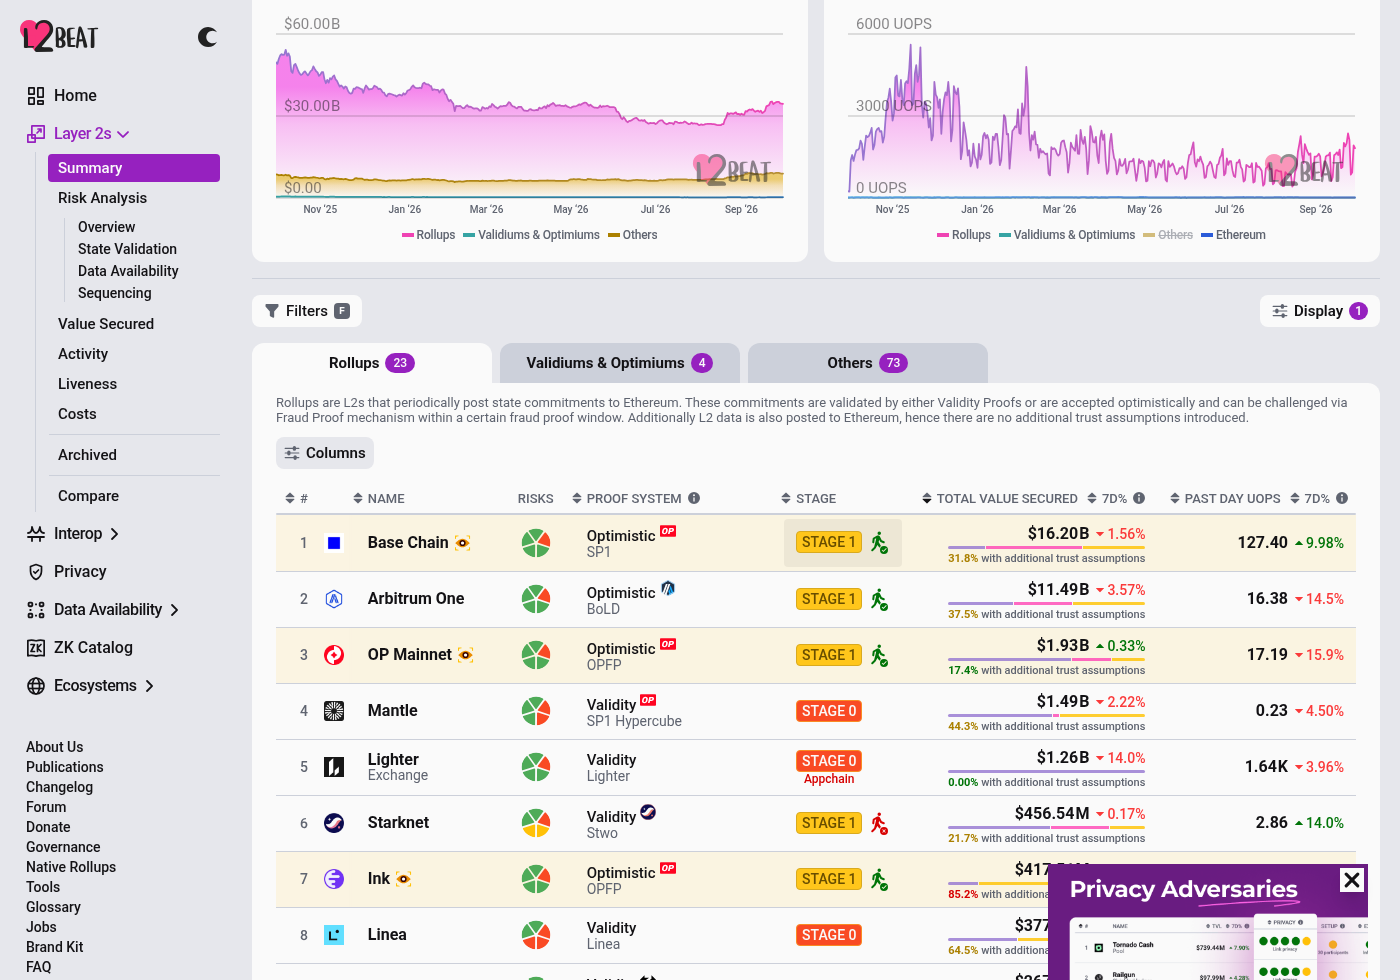Click Base Chain Stage 1 badge
The width and height of the screenshot is (1400, 980).
(x=830, y=542)
